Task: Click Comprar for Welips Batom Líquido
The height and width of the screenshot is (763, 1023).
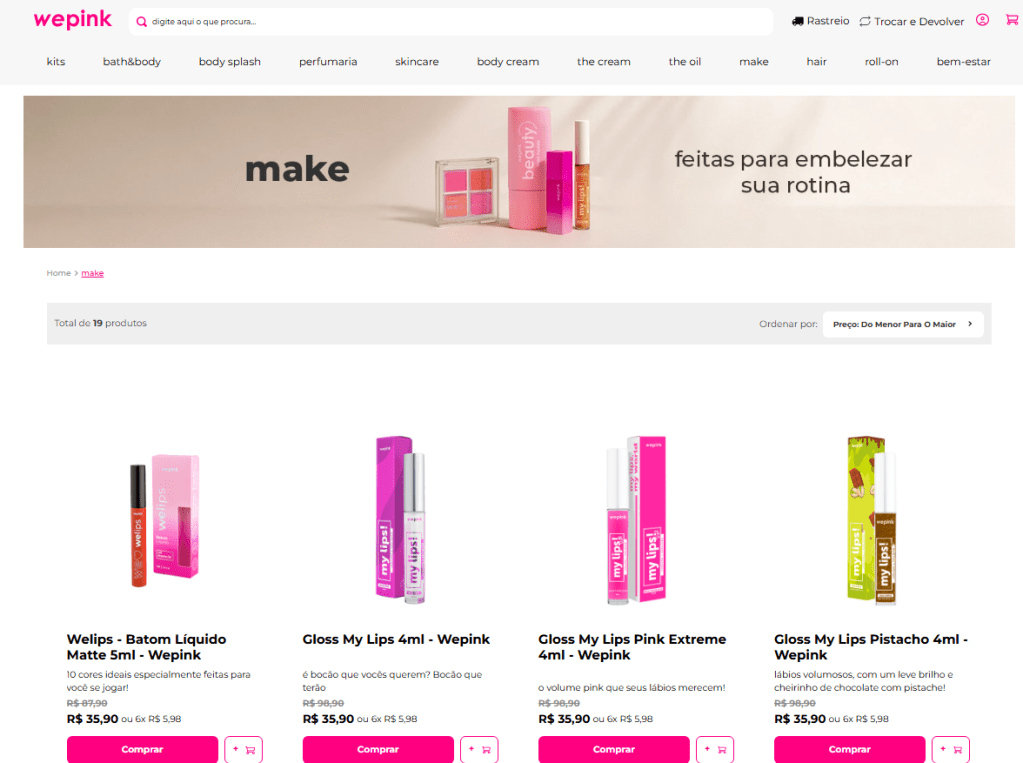Action: pos(142,749)
